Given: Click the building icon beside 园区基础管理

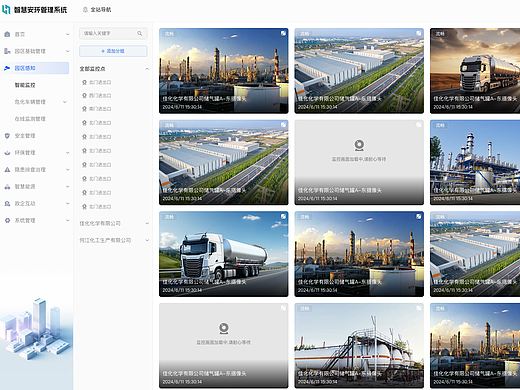Looking at the screenshot, I should pyautogui.click(x=7, y=51).
